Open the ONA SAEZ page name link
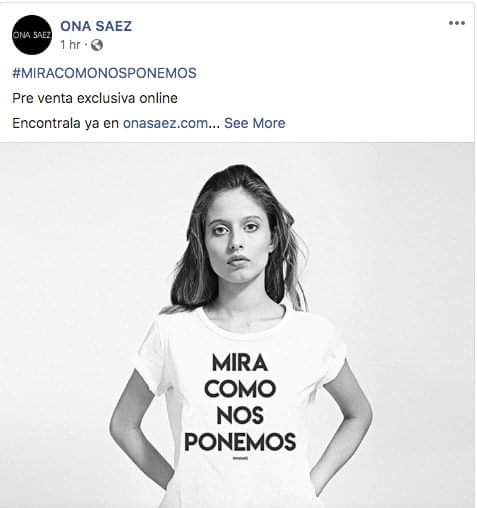 [x=96, y=26]
